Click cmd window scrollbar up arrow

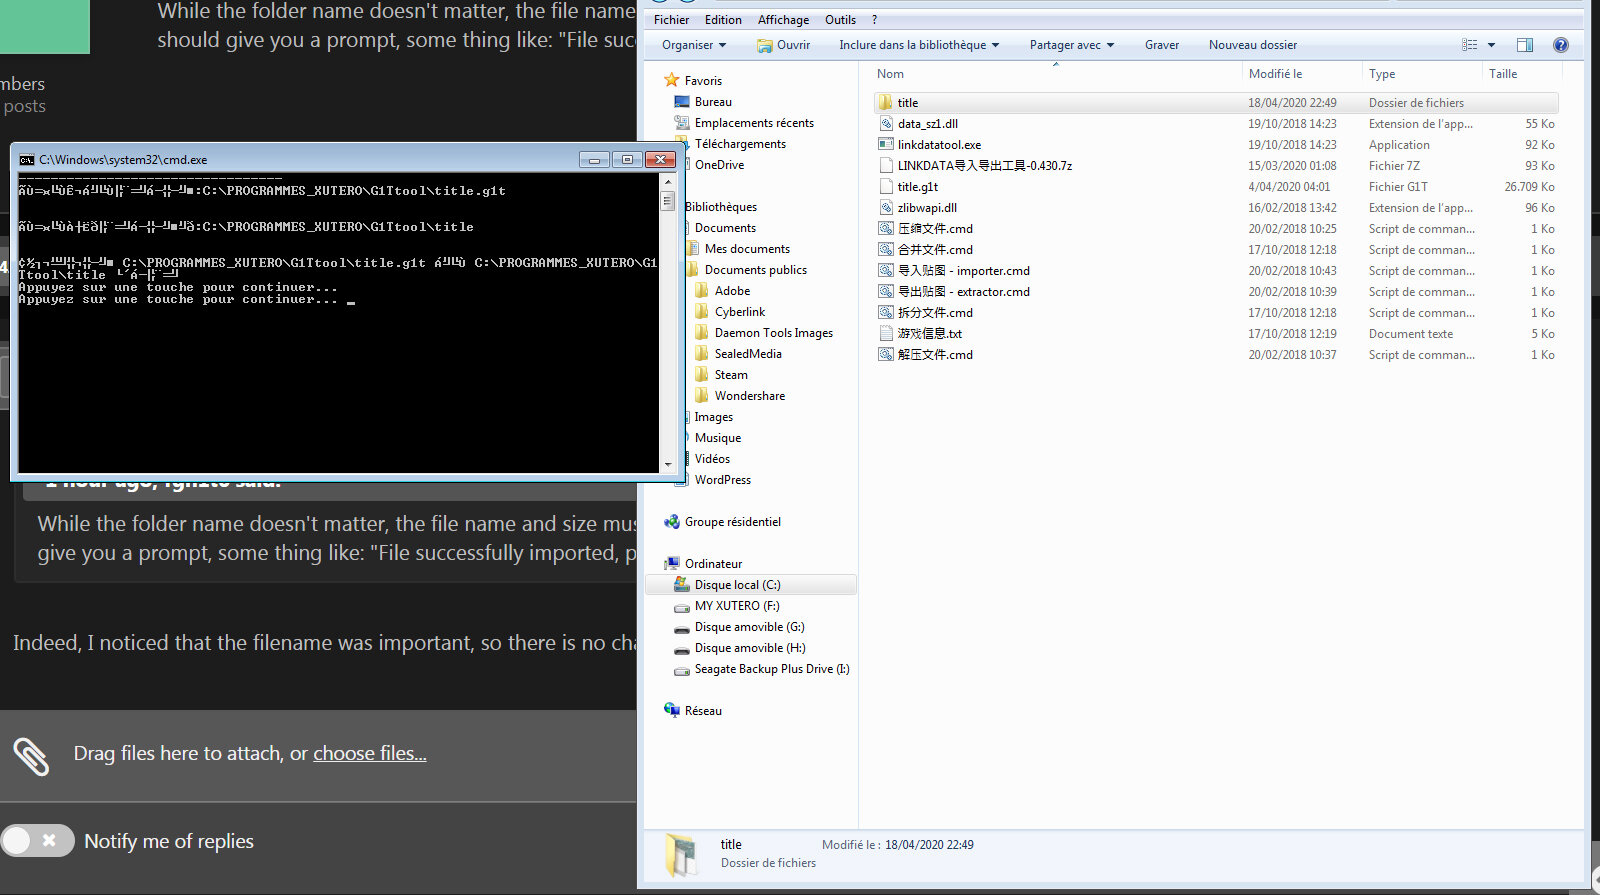[x=668, y=183]
